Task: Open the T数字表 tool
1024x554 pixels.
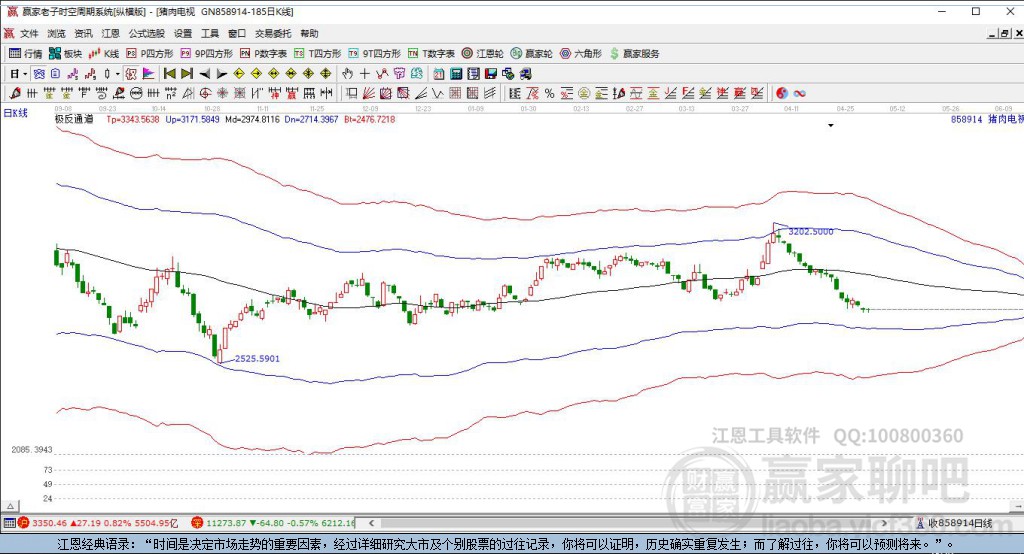Action: pyautogui.click(x=432, y=54)
